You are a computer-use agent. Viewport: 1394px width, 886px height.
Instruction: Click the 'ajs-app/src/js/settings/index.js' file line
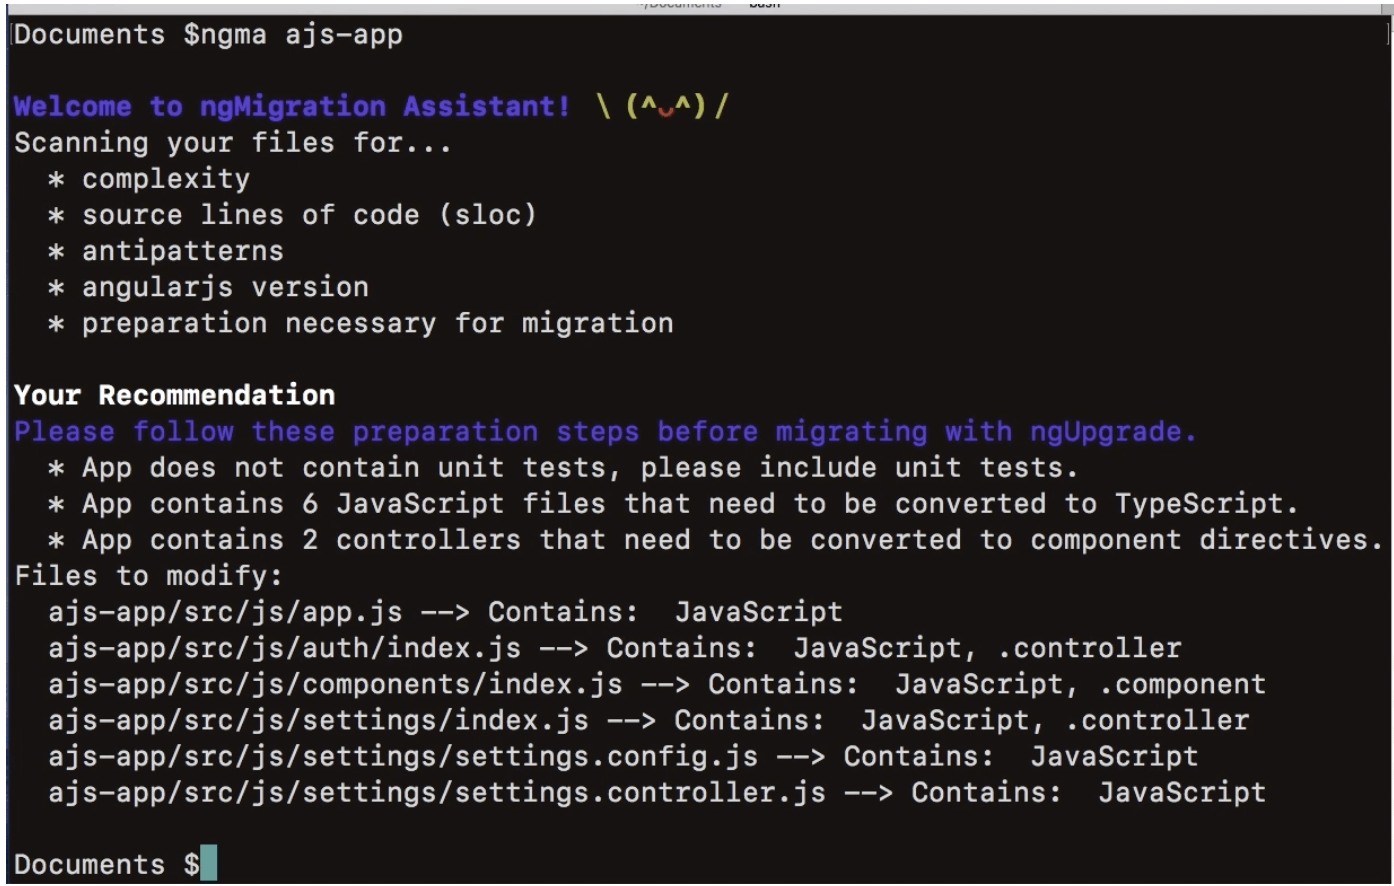649,720
